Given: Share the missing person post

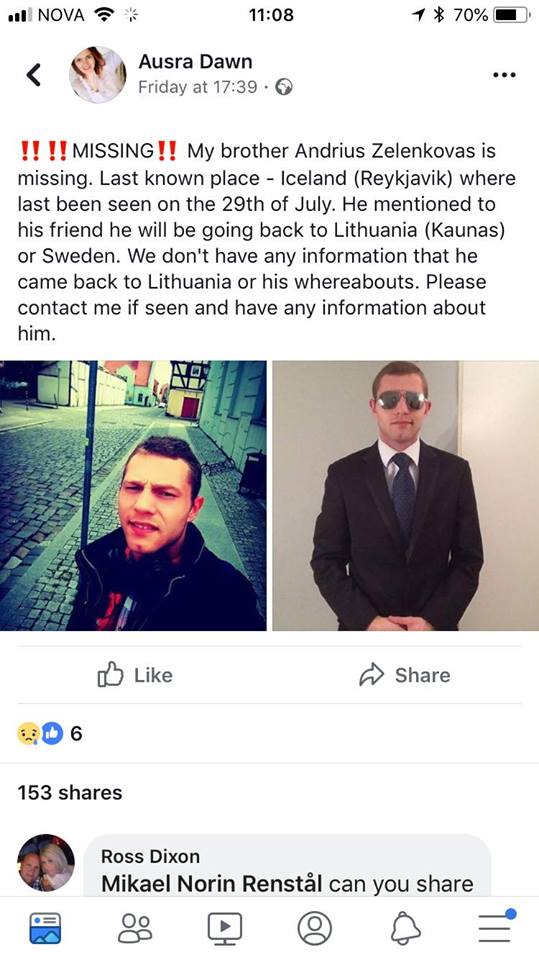Looking at the screenshot, I should click(x=405, y=675).
